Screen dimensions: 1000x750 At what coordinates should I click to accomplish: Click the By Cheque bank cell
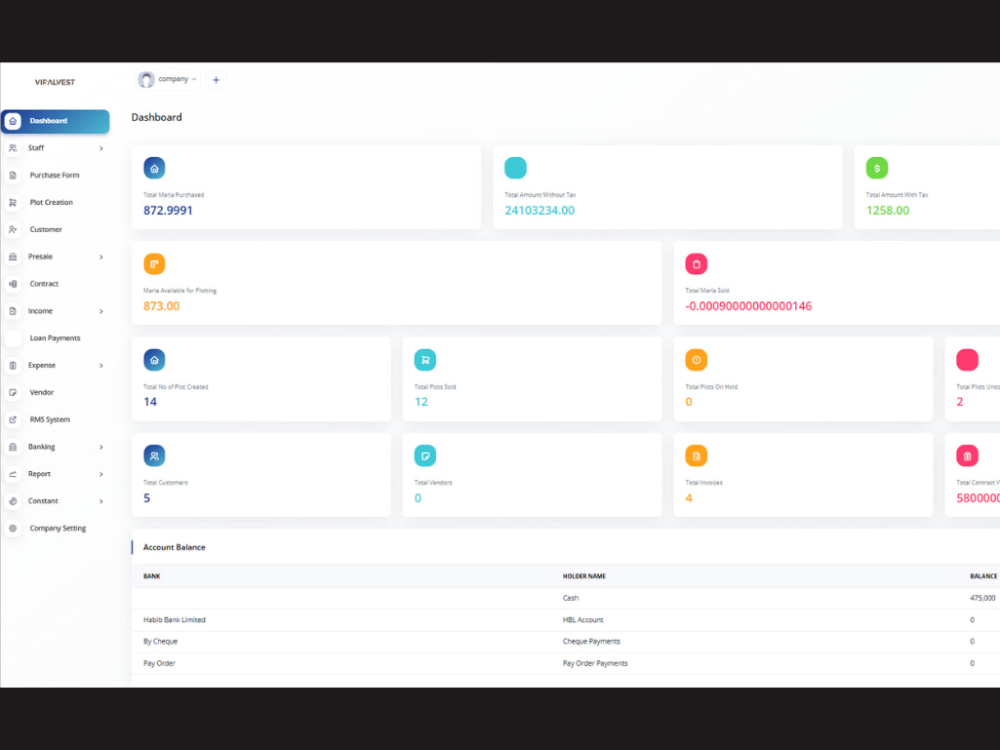click(x=161, y=642)
